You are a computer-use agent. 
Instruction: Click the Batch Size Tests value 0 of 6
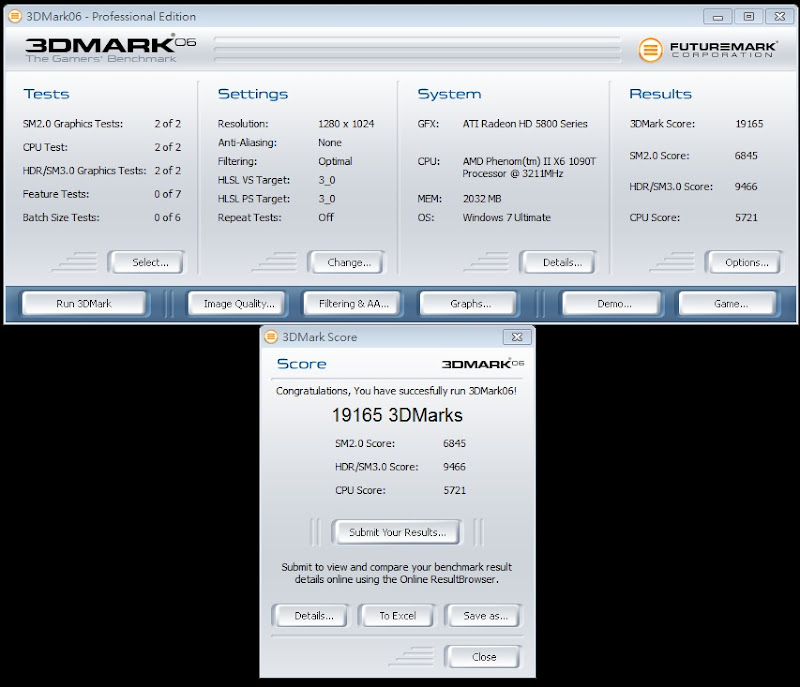pyautogui.click(x=167, y=217)
